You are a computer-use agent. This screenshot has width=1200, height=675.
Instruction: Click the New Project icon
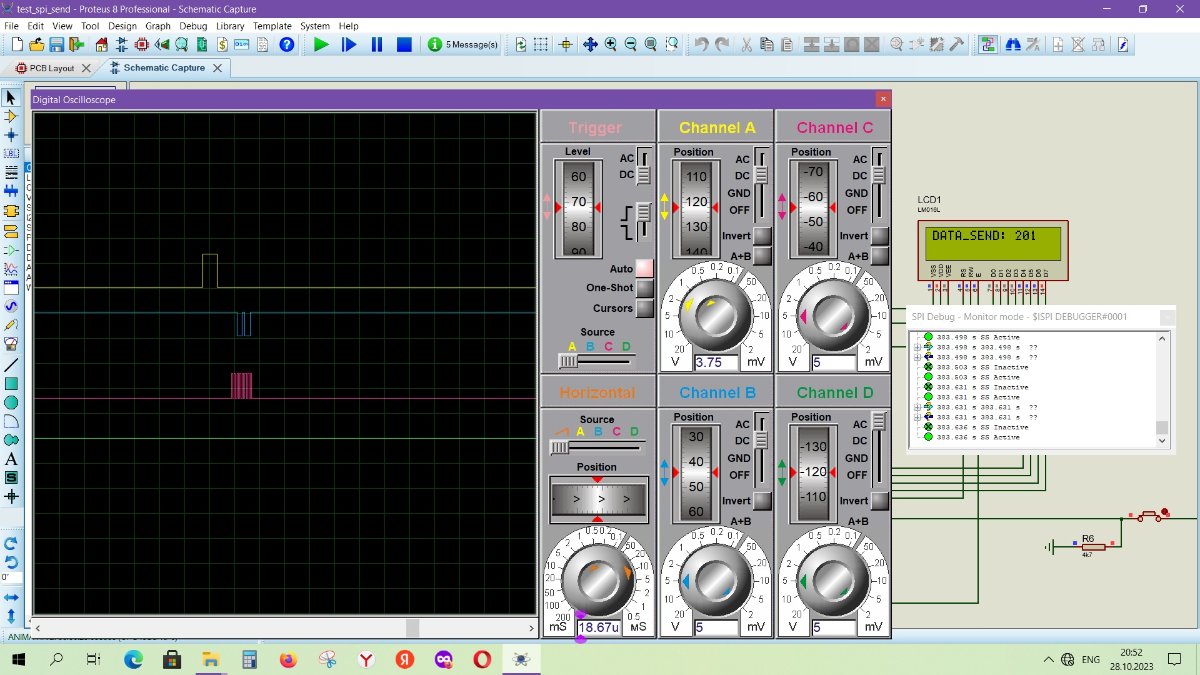(18, 44)
